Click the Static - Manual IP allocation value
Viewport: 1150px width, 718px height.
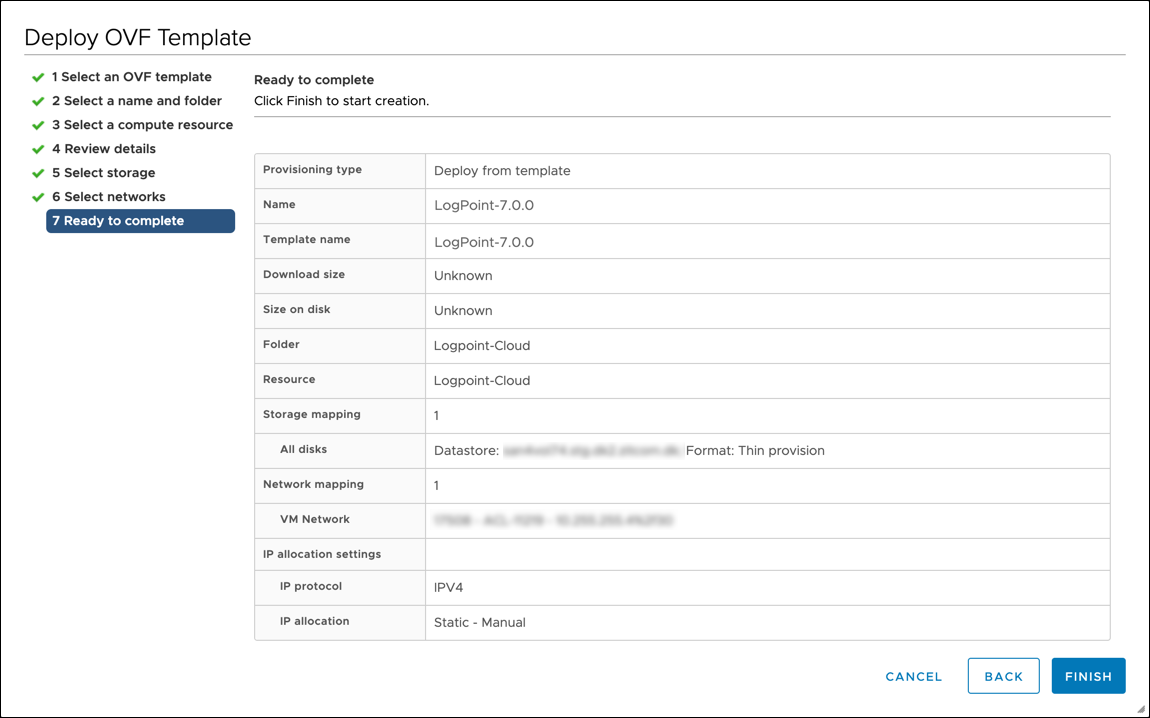480,622
